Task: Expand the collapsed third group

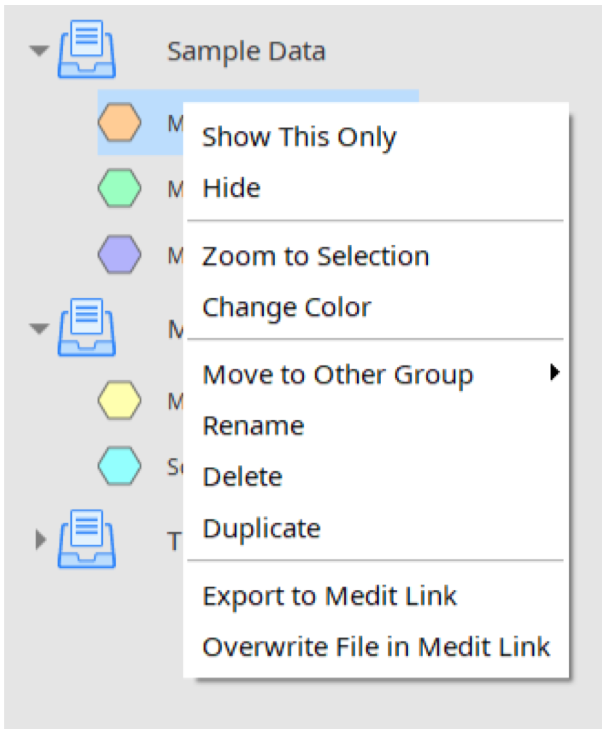Action: click(x=41, y=539)
